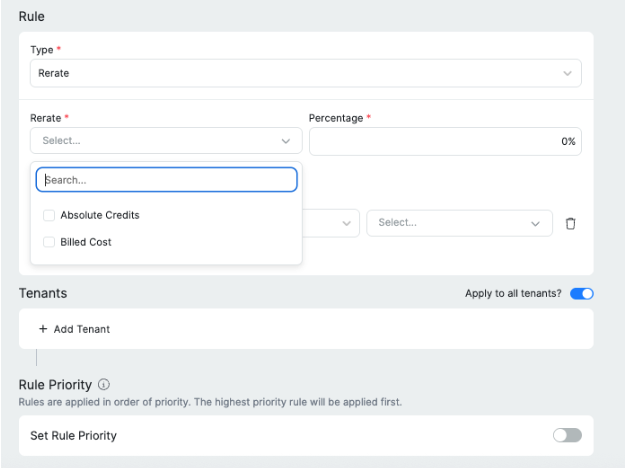Click the Rerate select chevron arrow
The width and height of the screenshot is (627, 468).
286,141
